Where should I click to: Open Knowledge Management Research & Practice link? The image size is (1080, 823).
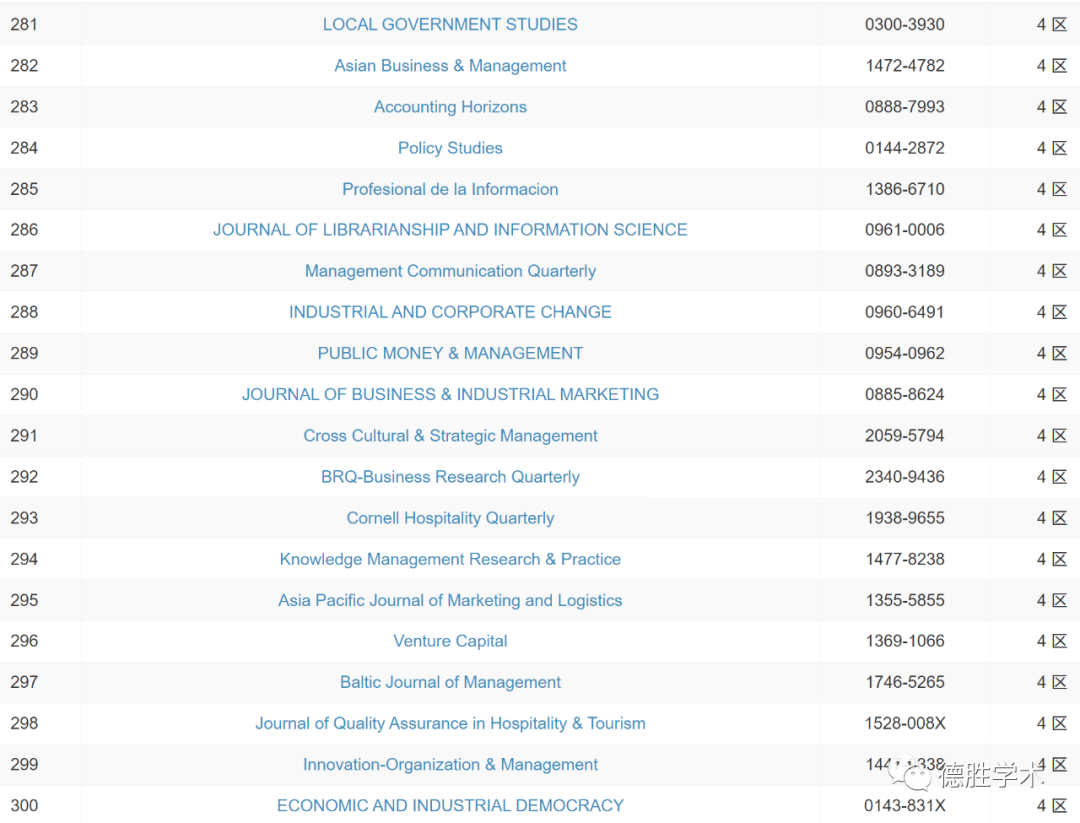(450, 559)
